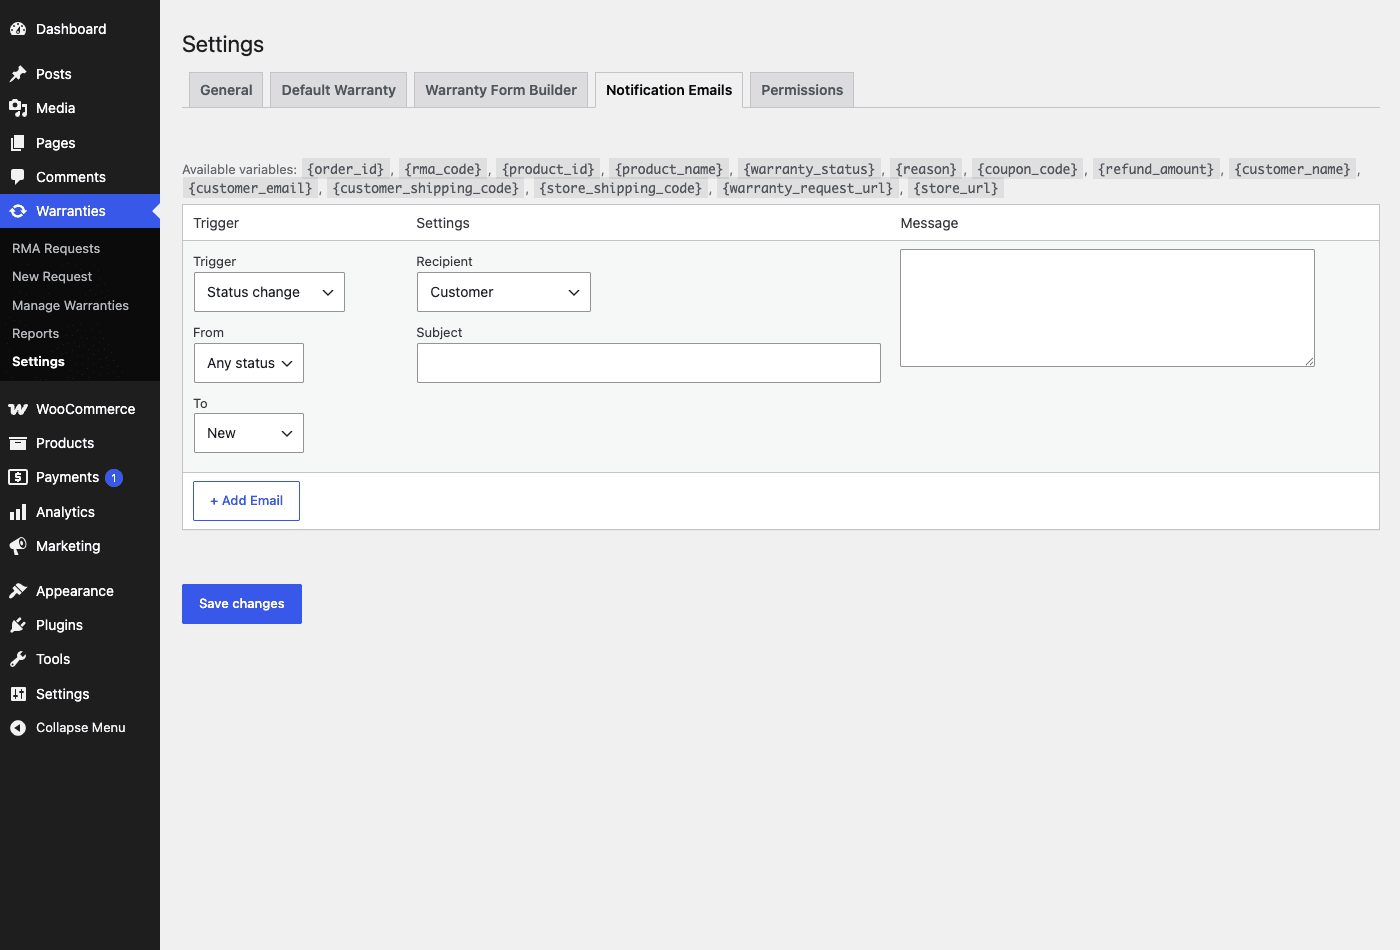Viewport: 1400px width, 950px height.
Task: Click the Payments notification badge
Action: pyautogui.click(x=114, y=478)
